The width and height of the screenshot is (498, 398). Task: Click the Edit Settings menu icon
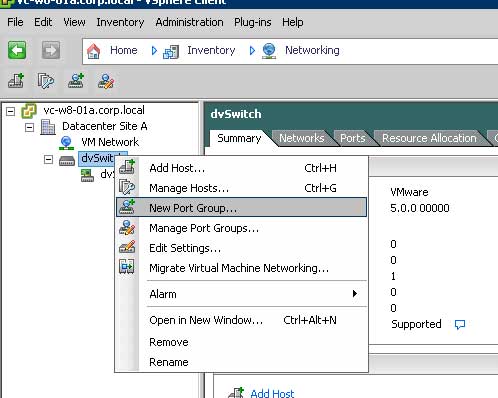(x=127, y=247)
